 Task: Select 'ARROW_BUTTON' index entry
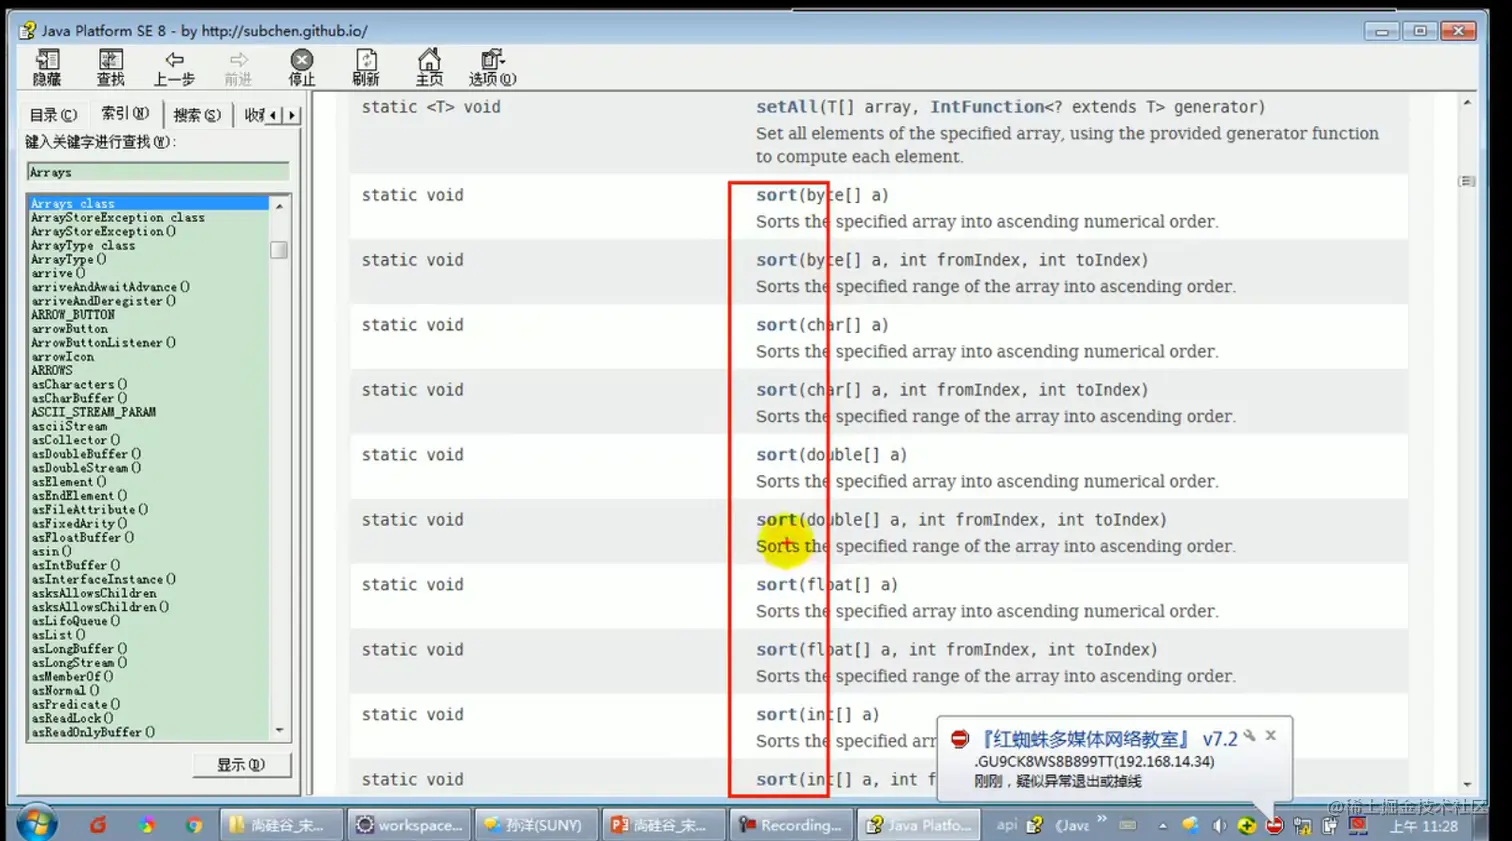[72, 315]
